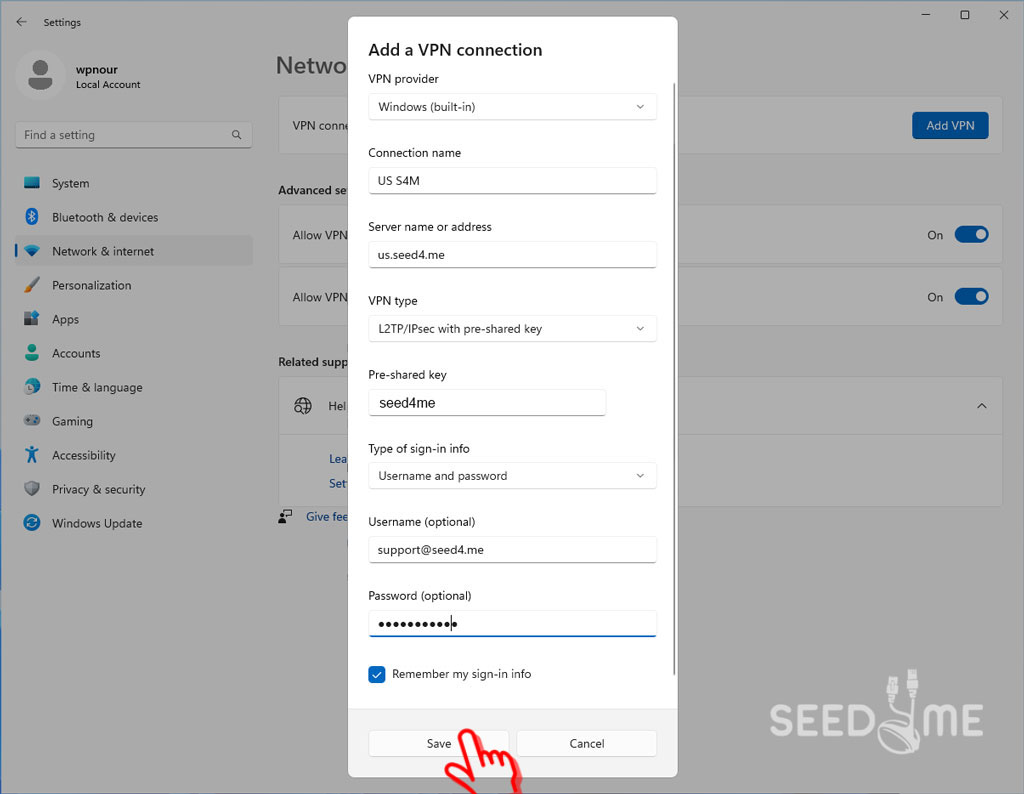
Task: Open Accounts settings category
Action: coord(133,353)
